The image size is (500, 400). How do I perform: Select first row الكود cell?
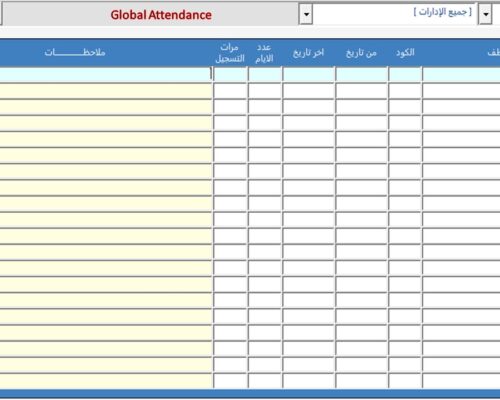[405, 74]
